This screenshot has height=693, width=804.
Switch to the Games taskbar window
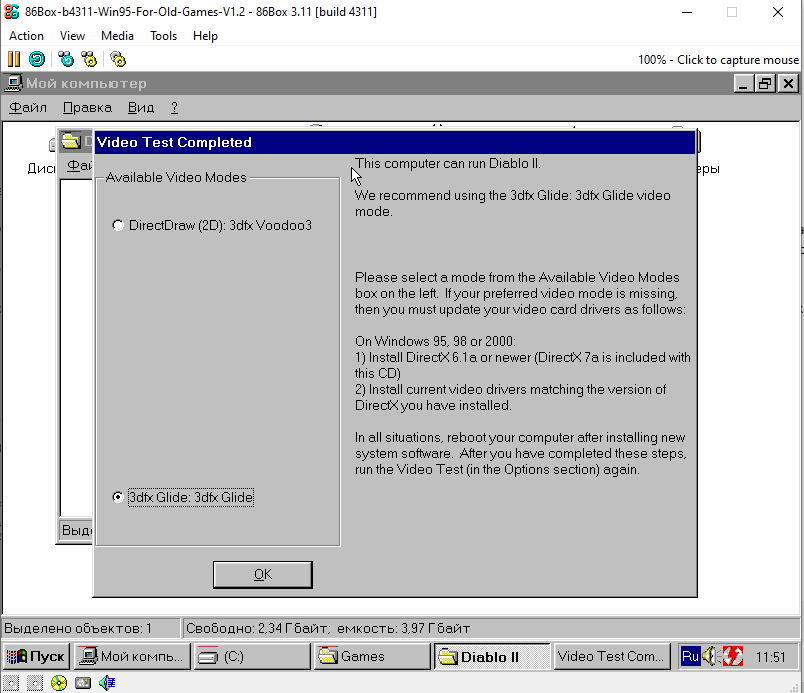372,656
